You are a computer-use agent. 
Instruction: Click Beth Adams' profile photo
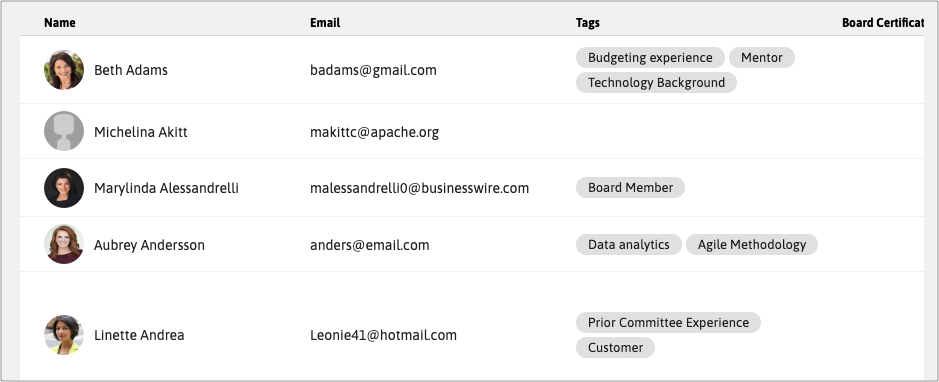click(x=63, y=70)
